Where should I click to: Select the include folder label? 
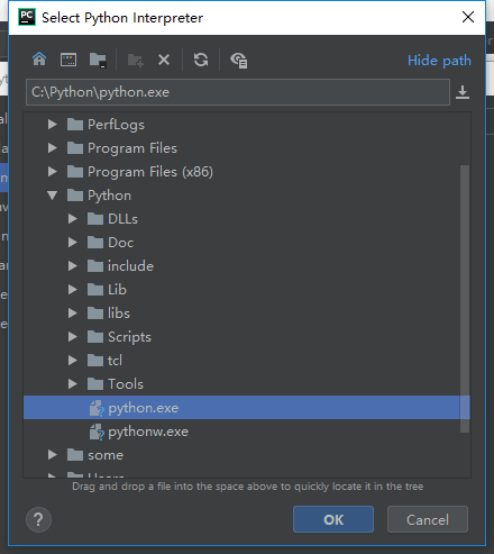130,266
